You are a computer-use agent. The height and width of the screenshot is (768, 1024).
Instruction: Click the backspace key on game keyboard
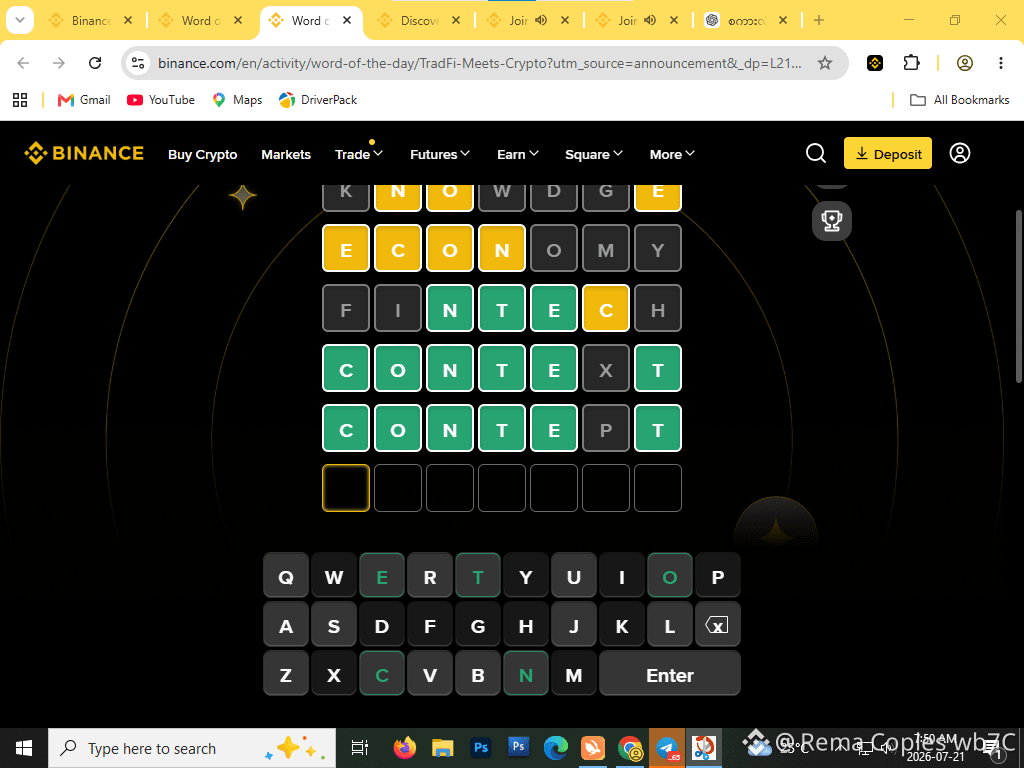tap(717, 626)
